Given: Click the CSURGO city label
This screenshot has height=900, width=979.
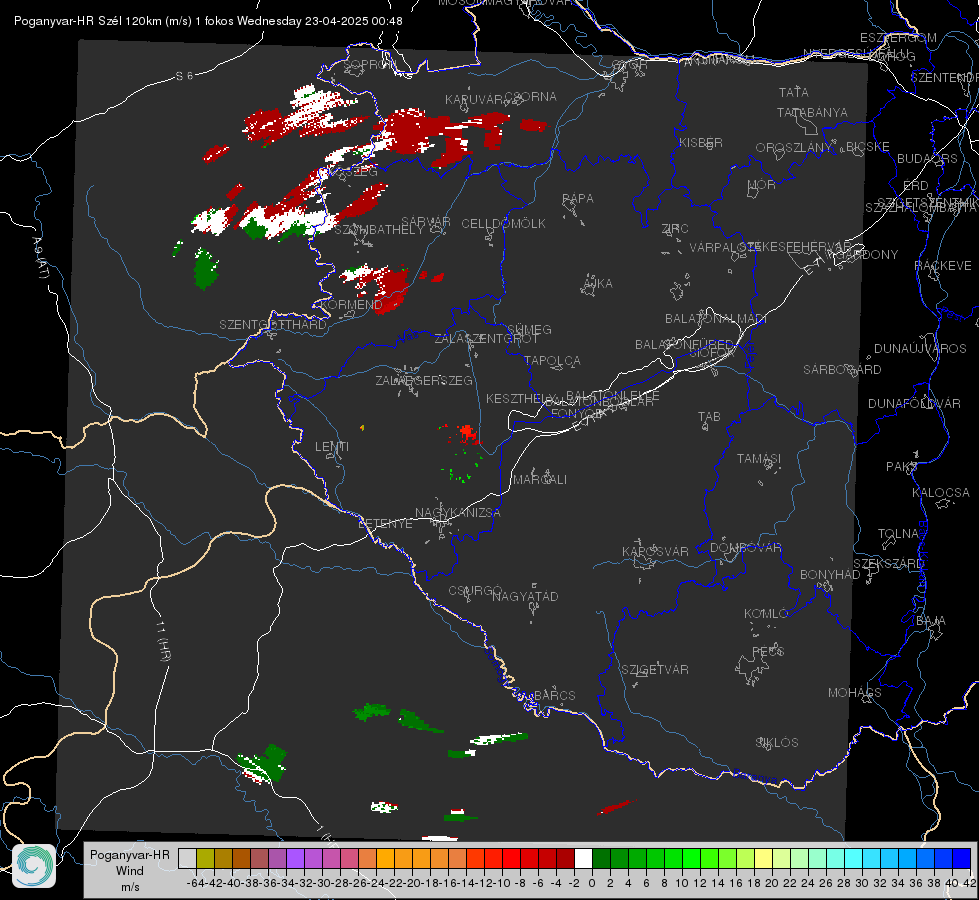Looking at the screenshot, I should pos(475,591).
